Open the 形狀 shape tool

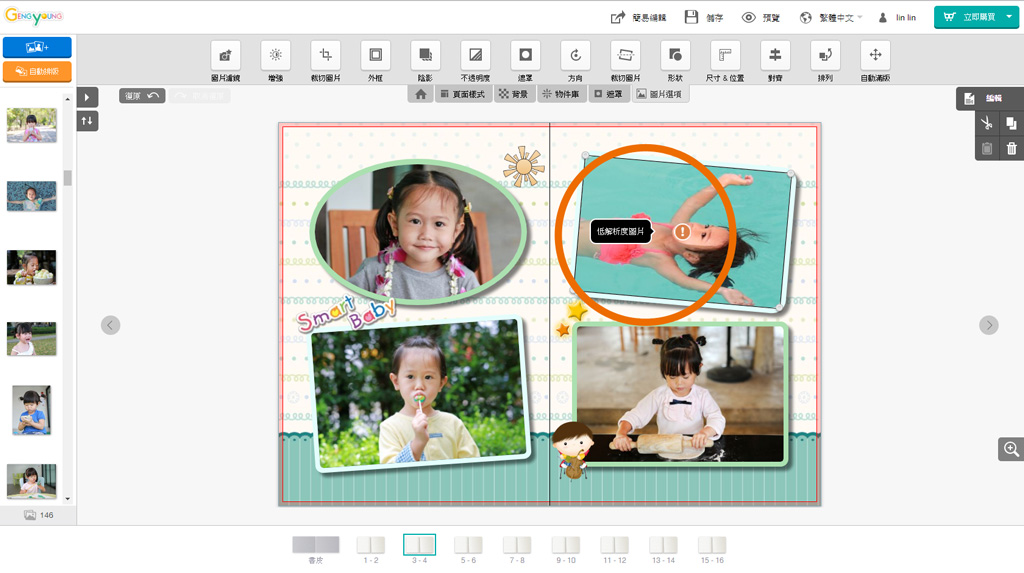tap(675, 61)
